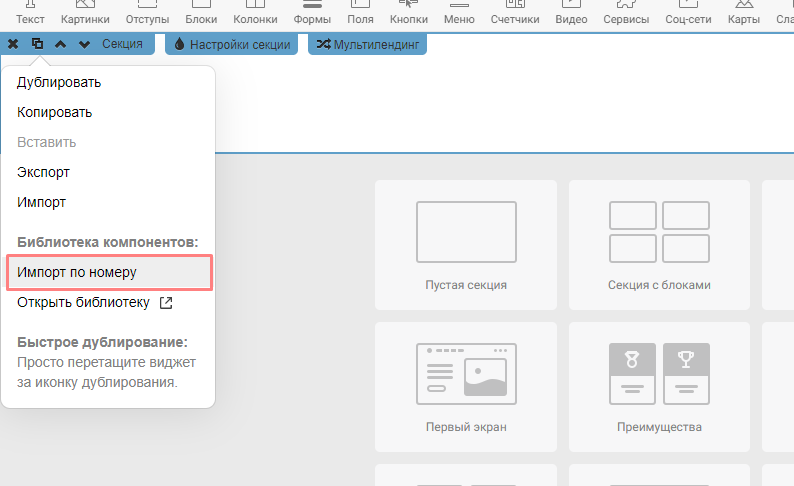Open the Мультилендинг panel
This screenshot has height=486, width=794.
367,44
